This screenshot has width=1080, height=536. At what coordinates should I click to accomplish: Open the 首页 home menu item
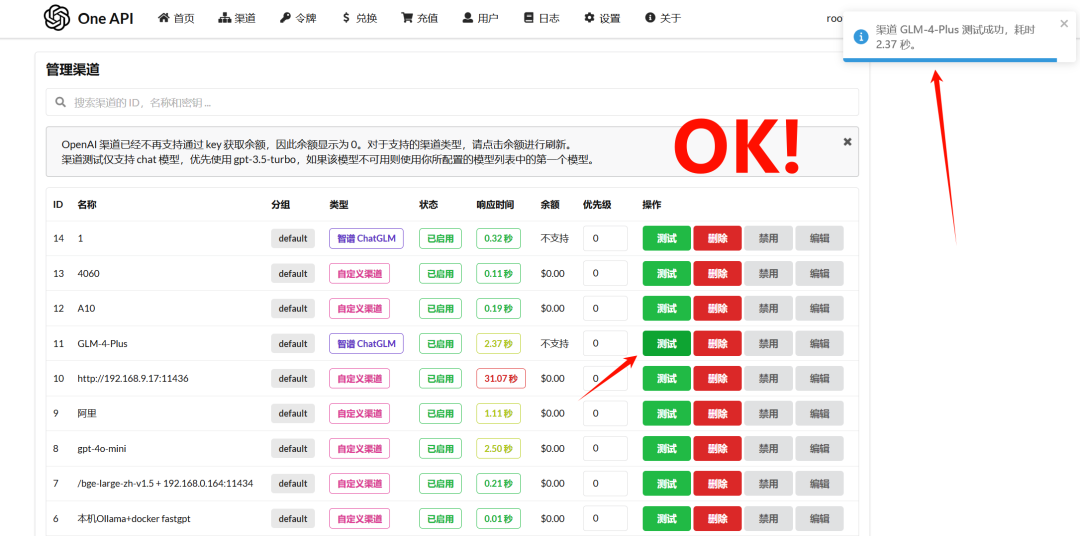point(176,18)
